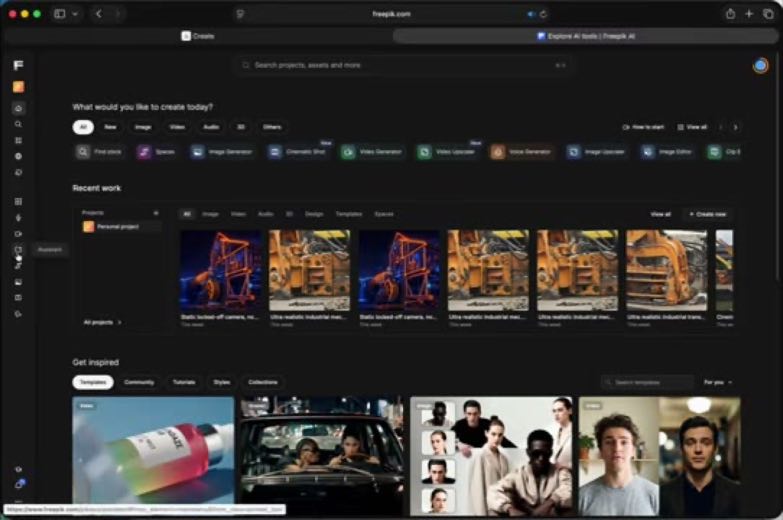
Task: Open the Cinematic Shot tool
Action: coord(298,151)
